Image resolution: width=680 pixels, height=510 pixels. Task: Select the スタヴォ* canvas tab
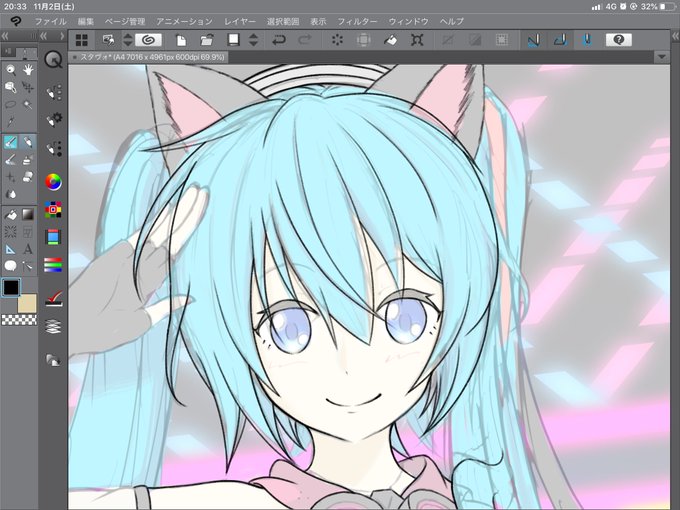pos(148,57)
